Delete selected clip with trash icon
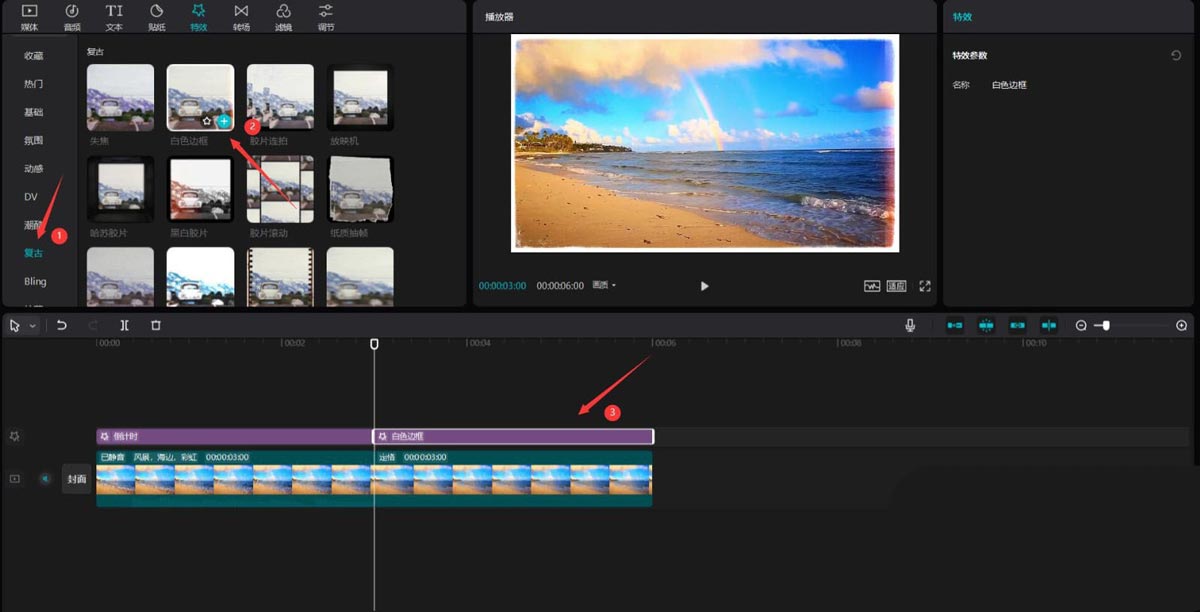This screenshot has width=1200, height=612. coord(156,325)
